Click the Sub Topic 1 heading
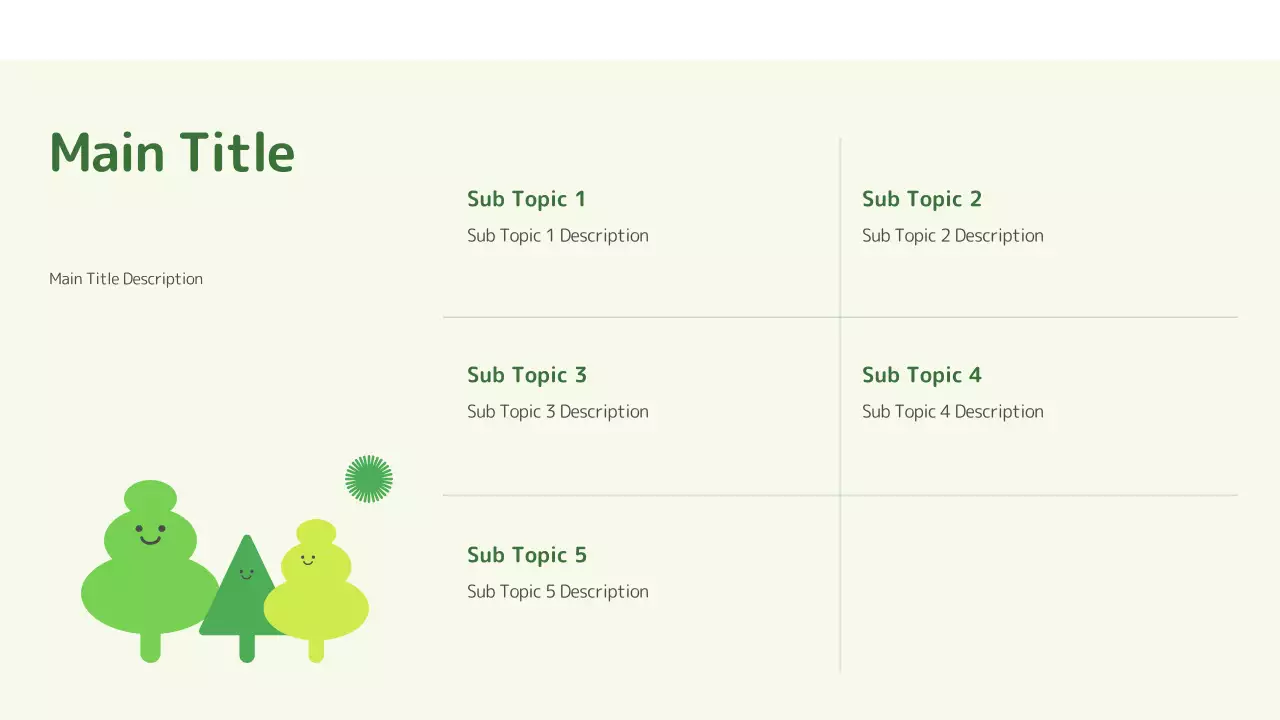This screenshot has width=1280, height=720. click(526, 199)
